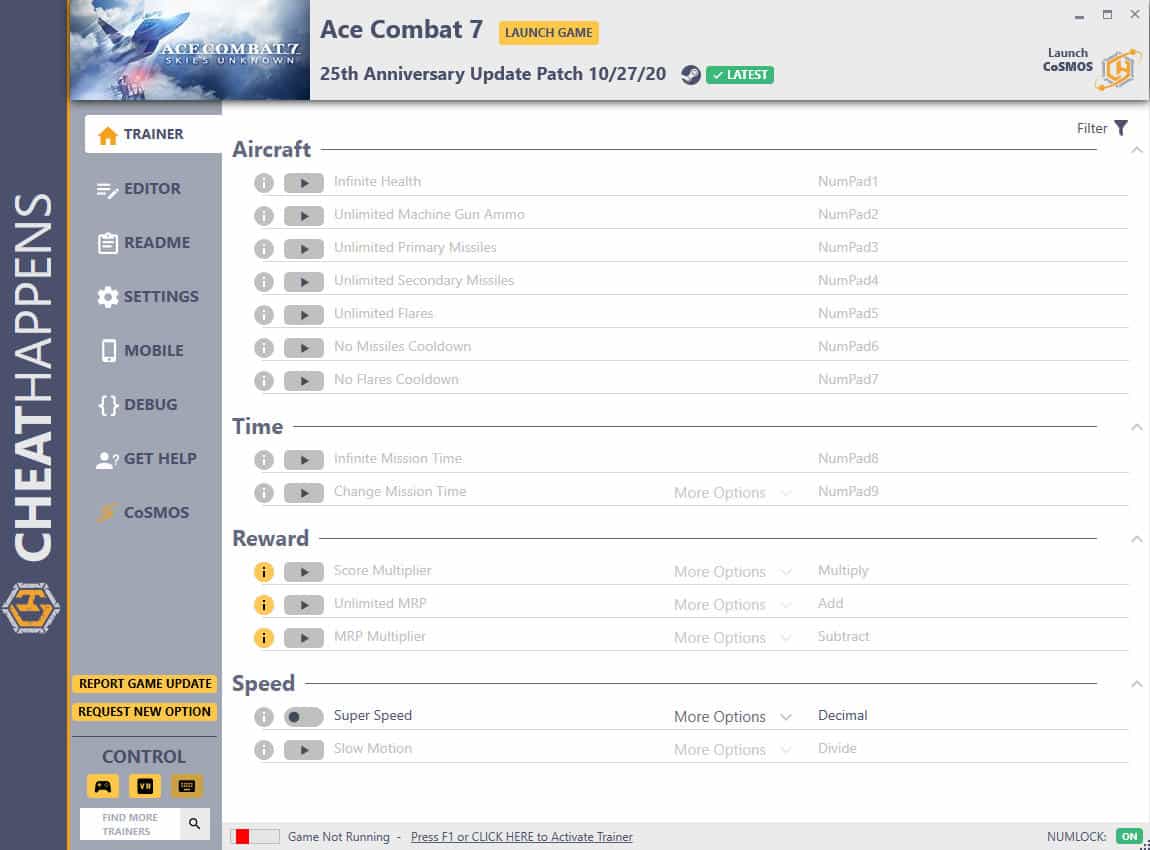Expand More Options for Super Speed
Image resolution: width=1150 pixels, height=850 pixels.
click(x=733, y=717)
